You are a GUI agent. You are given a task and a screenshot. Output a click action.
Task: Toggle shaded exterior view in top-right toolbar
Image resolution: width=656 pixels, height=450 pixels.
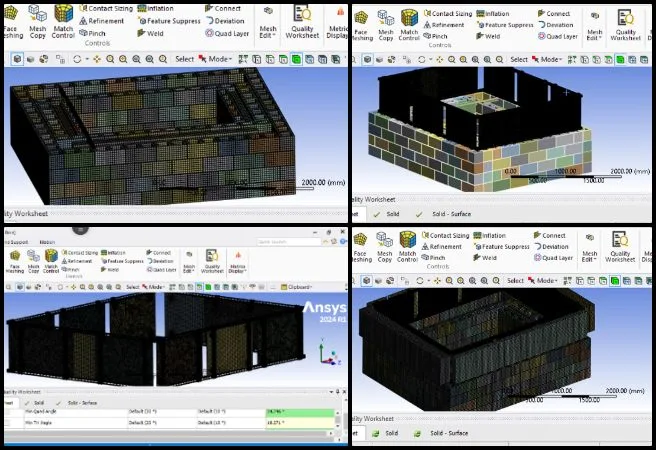(367, 59)
